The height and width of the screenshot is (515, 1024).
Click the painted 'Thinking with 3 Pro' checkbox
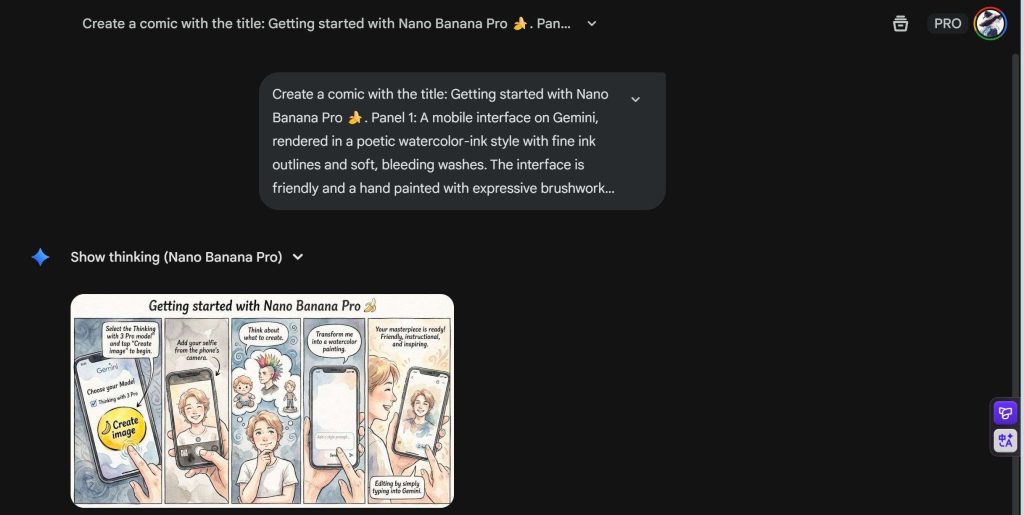pos(94,402)
